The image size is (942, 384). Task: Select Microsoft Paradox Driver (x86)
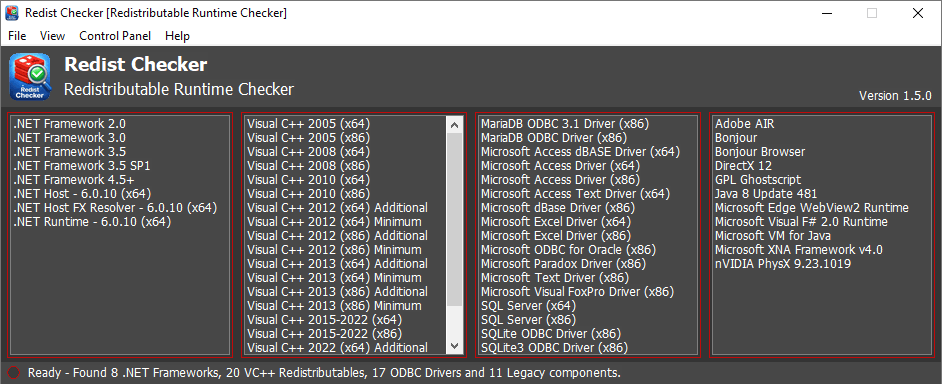tap(564, 264)
